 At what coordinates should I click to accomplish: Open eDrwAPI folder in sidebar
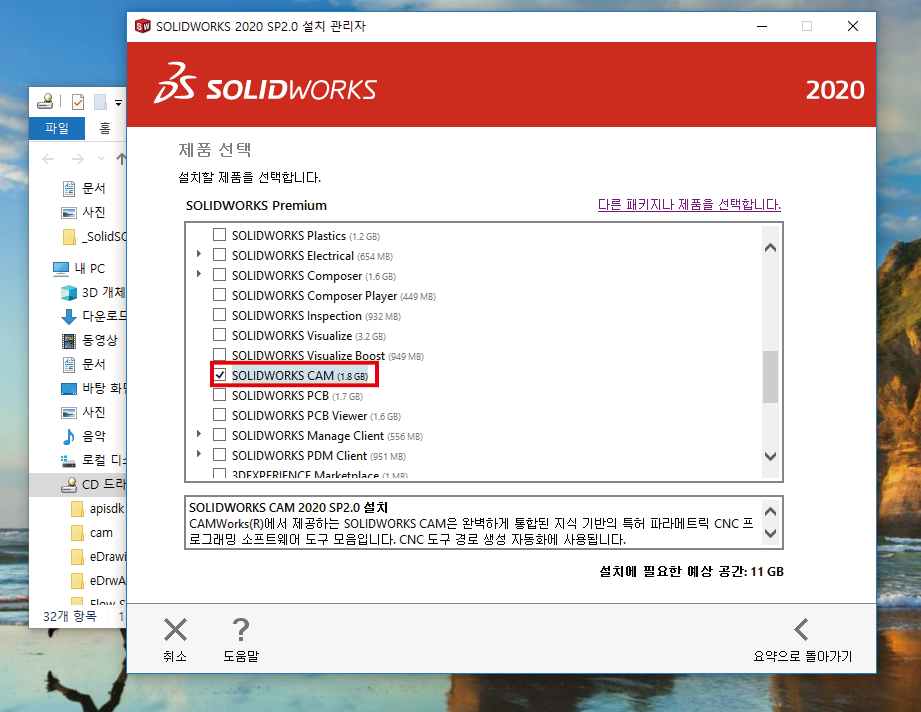[x=98, y=580]
